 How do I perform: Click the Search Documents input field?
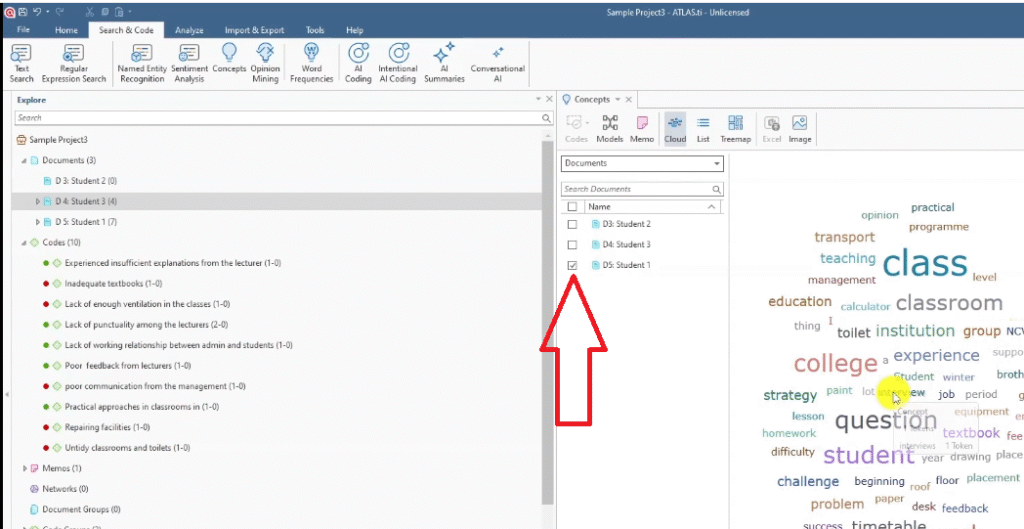pos(635,189)
